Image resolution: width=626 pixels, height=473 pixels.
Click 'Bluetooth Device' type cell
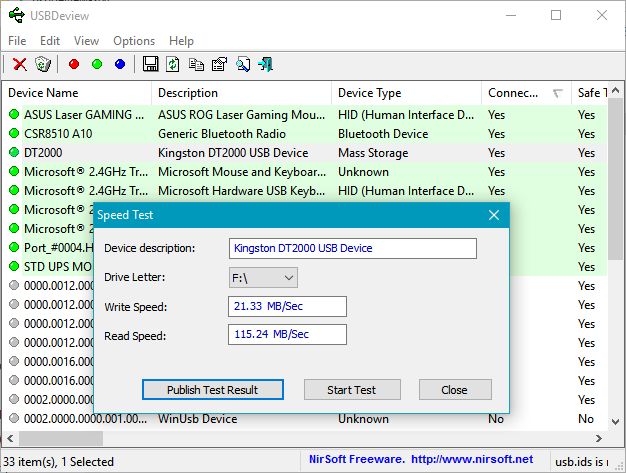(x=383, y=134)
